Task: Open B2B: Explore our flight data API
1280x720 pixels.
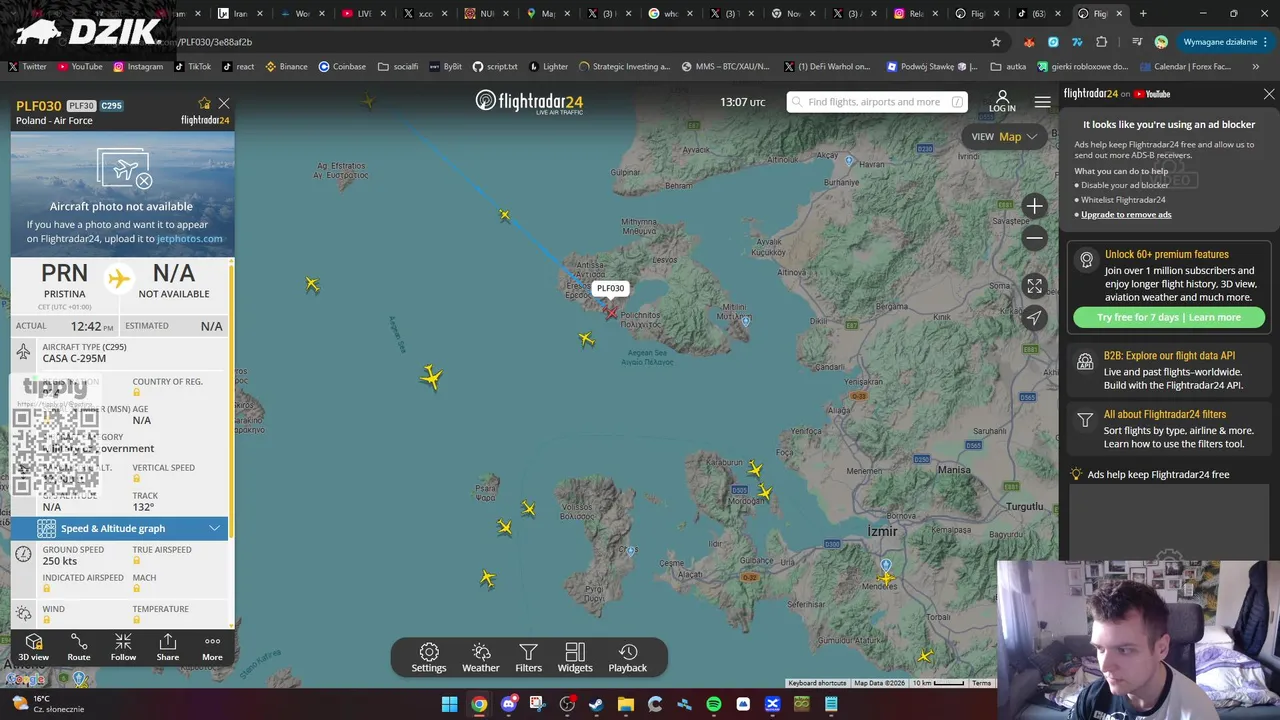Action: click(x=1169, y=371)
